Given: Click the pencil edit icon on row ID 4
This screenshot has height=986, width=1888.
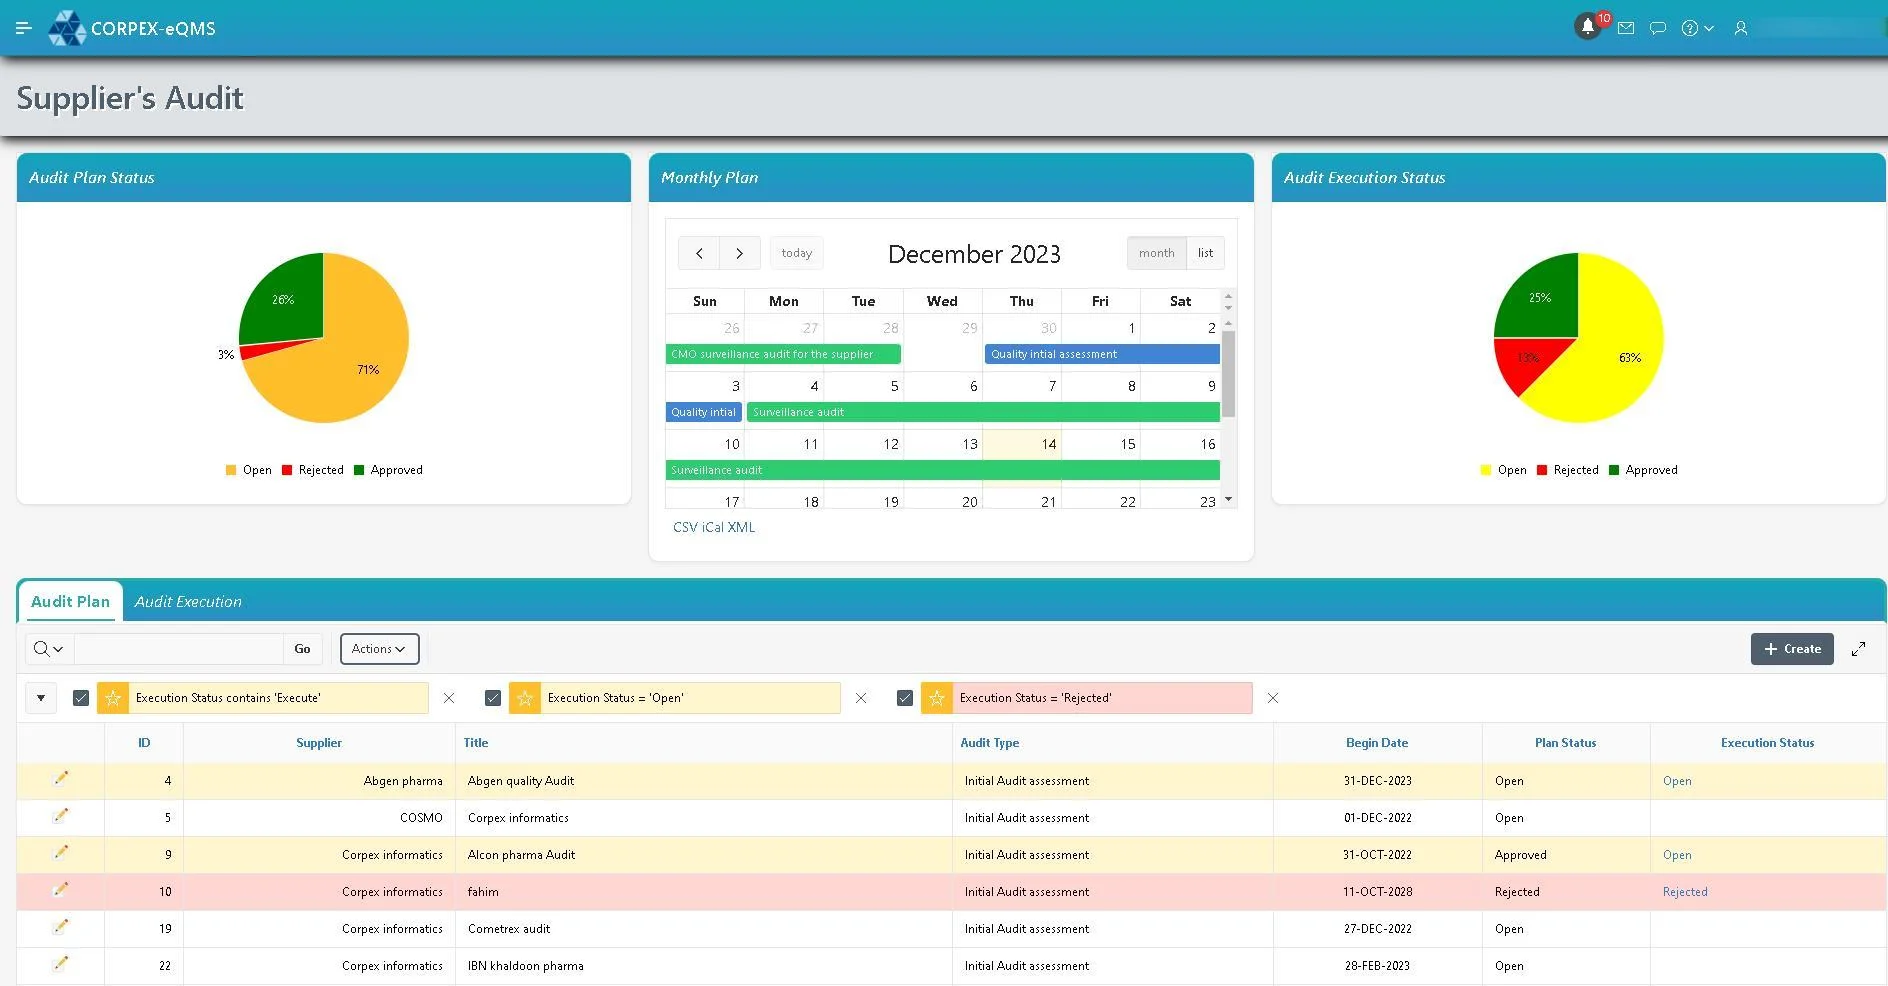Looking at the screenshot, I should pyautogui.click(x=62, y=778).
